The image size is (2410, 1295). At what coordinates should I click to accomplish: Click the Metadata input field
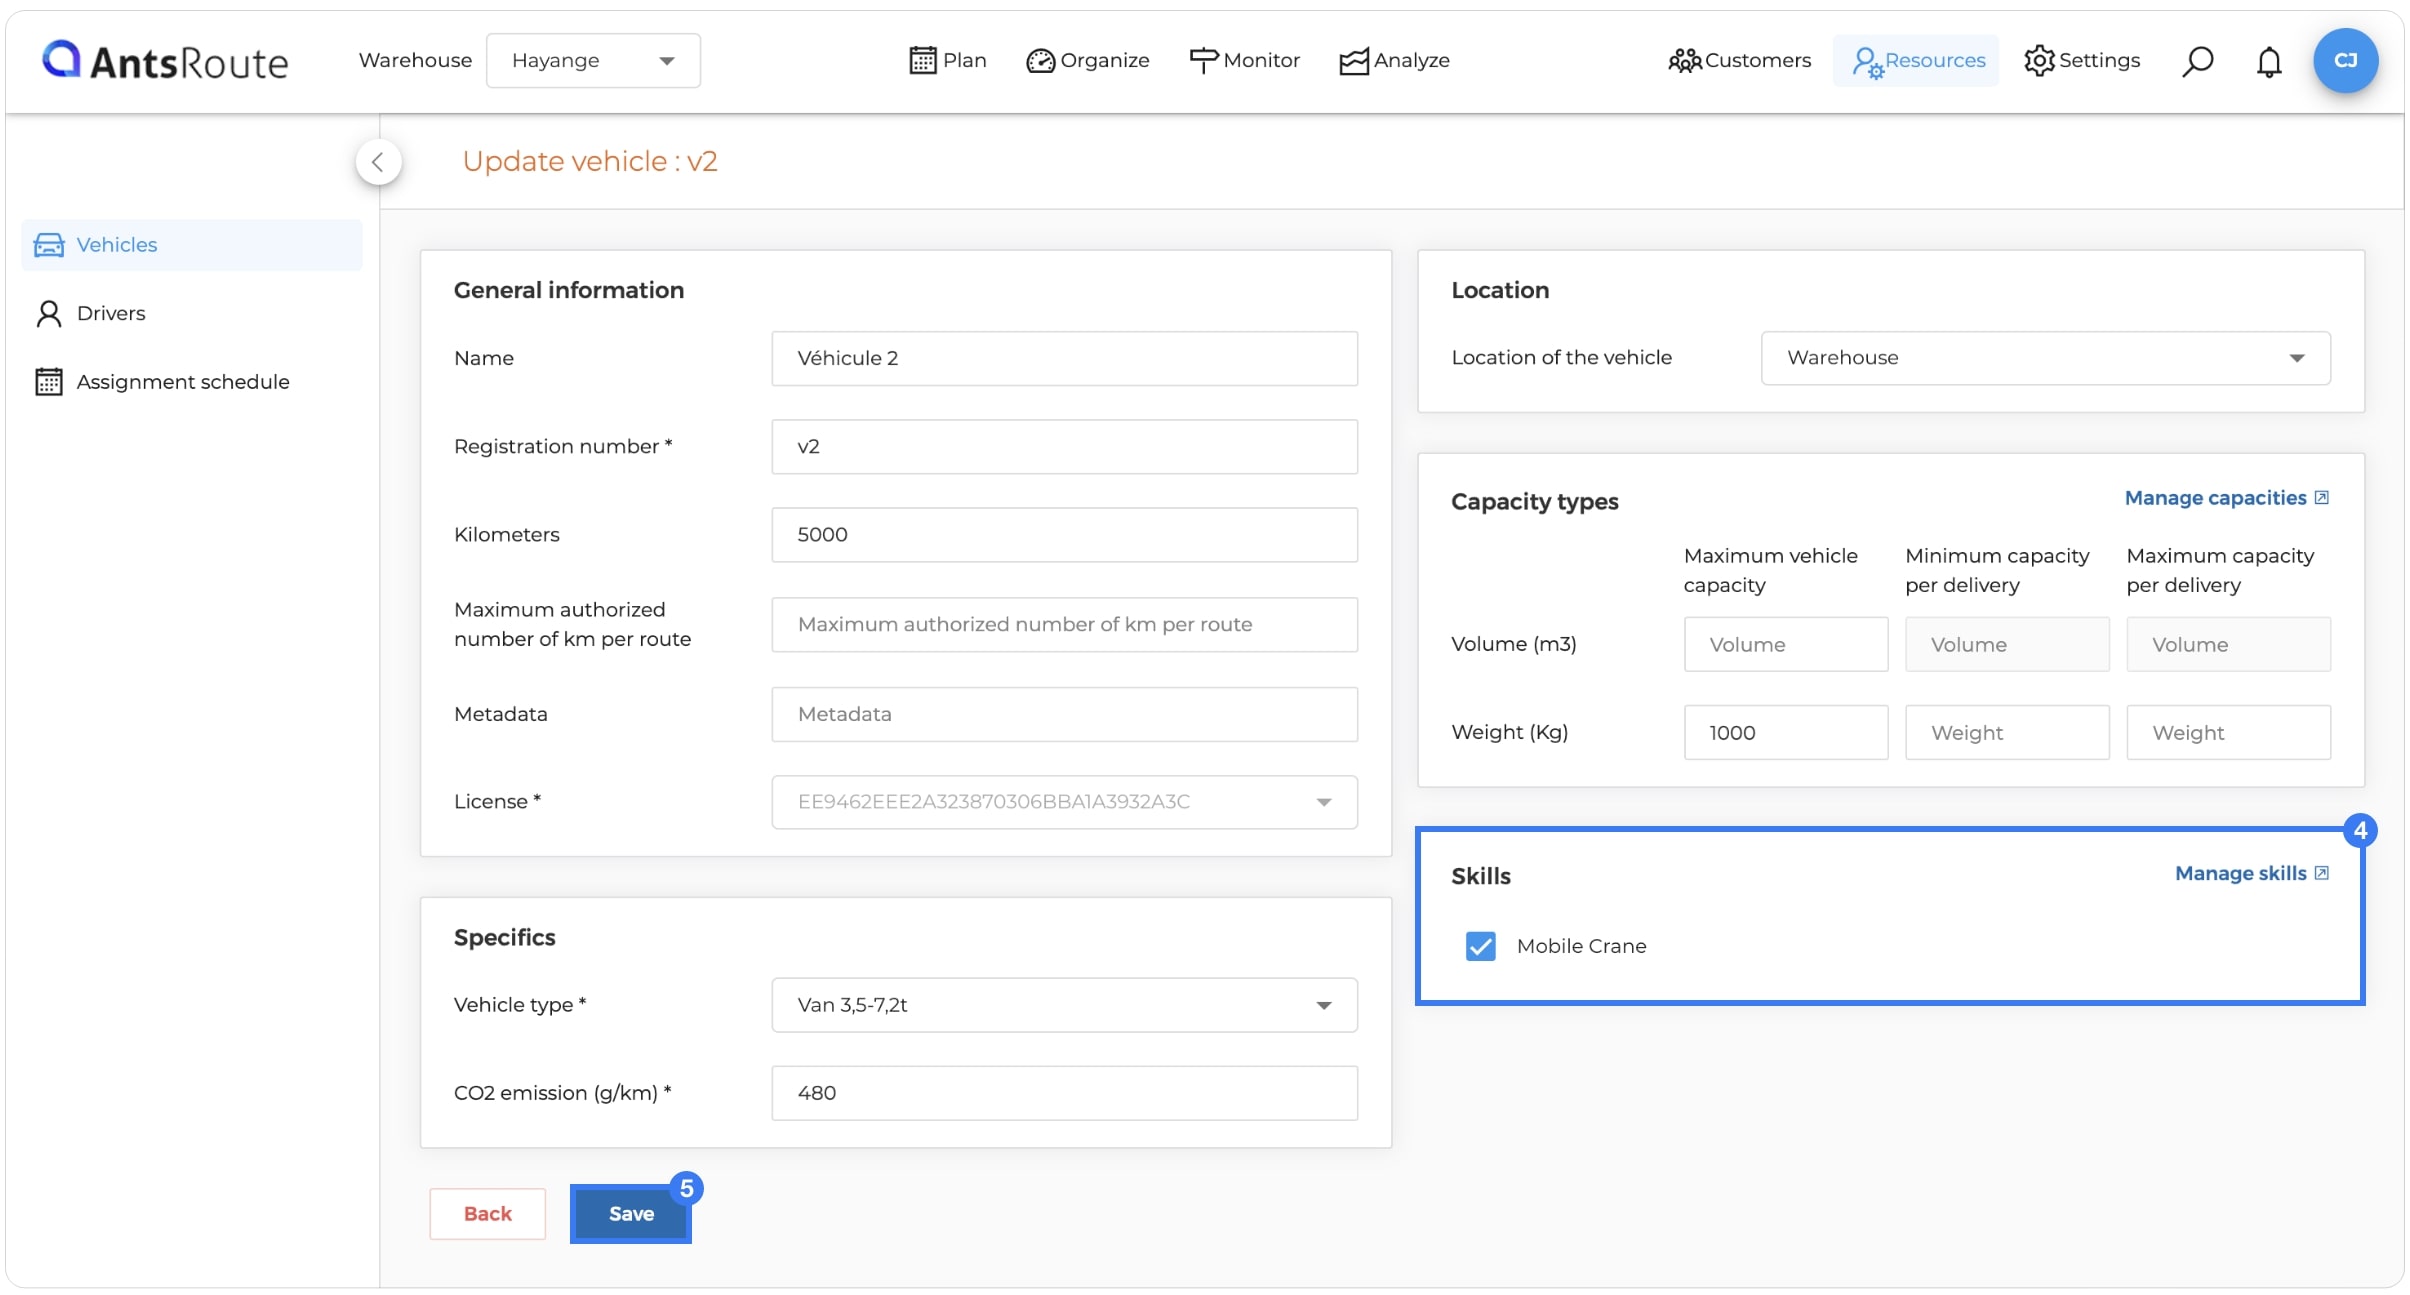pyautogui.click(x=1064, y=714)
